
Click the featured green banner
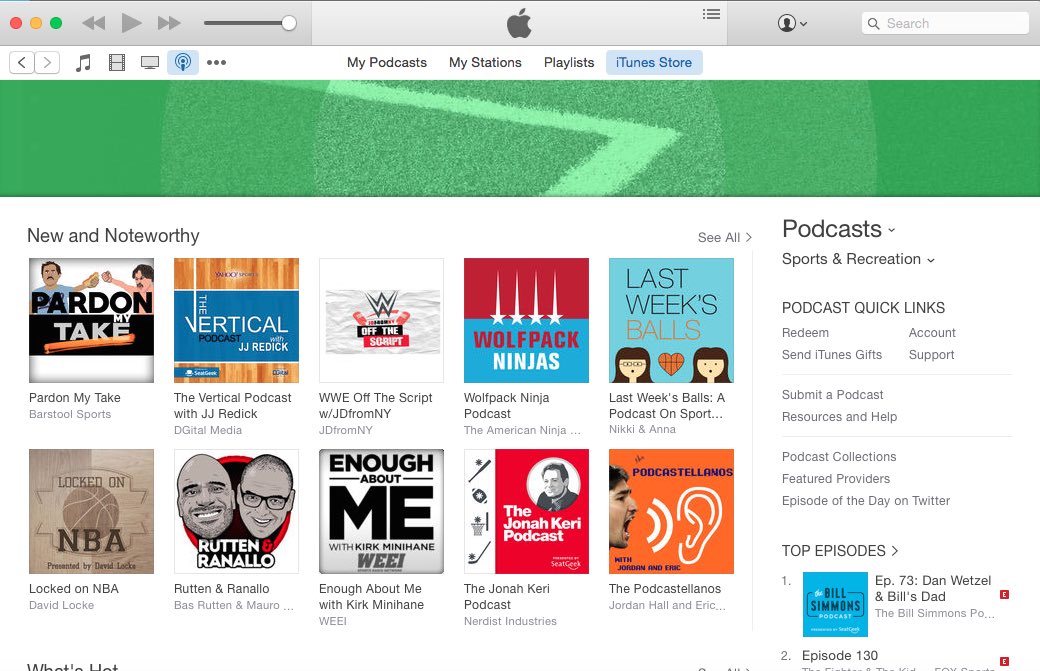pos(520,138)
